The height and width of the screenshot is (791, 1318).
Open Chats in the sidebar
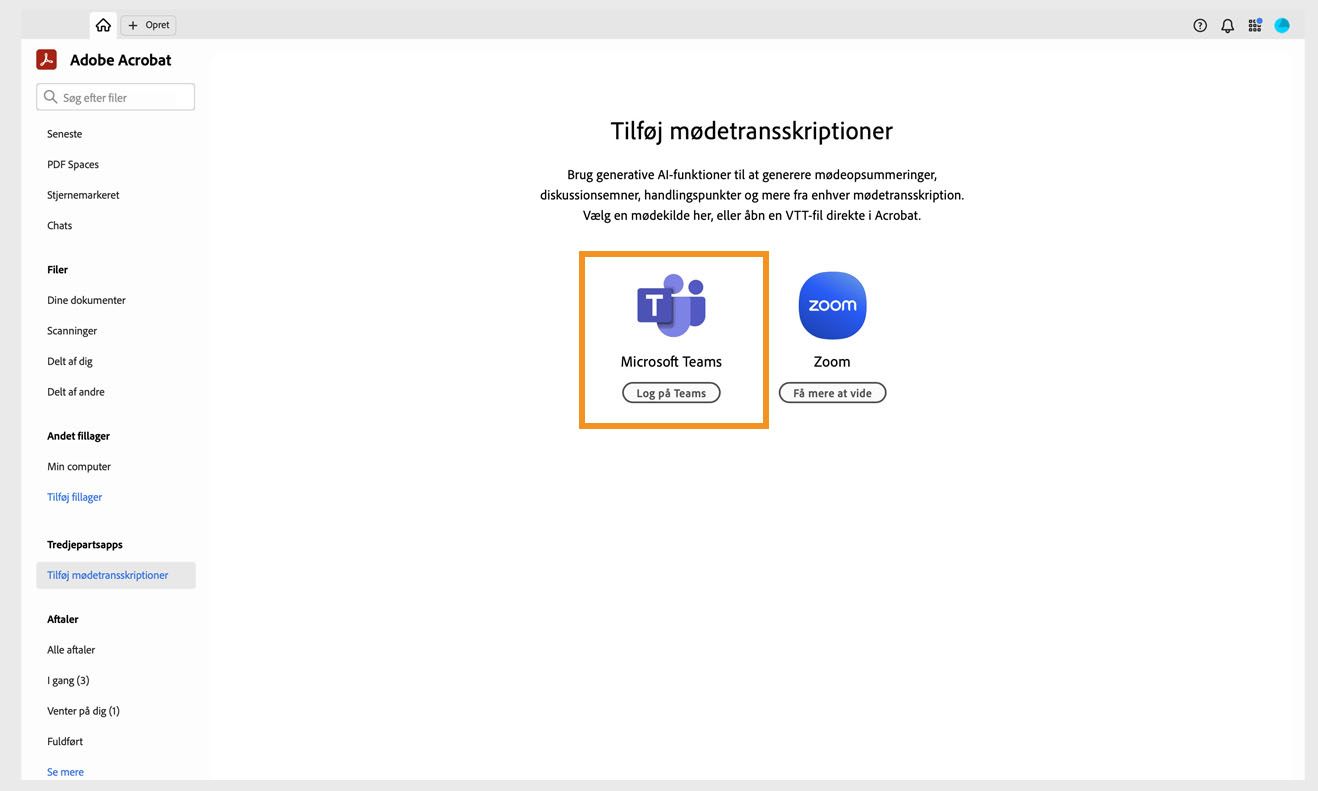coord(60,225)
